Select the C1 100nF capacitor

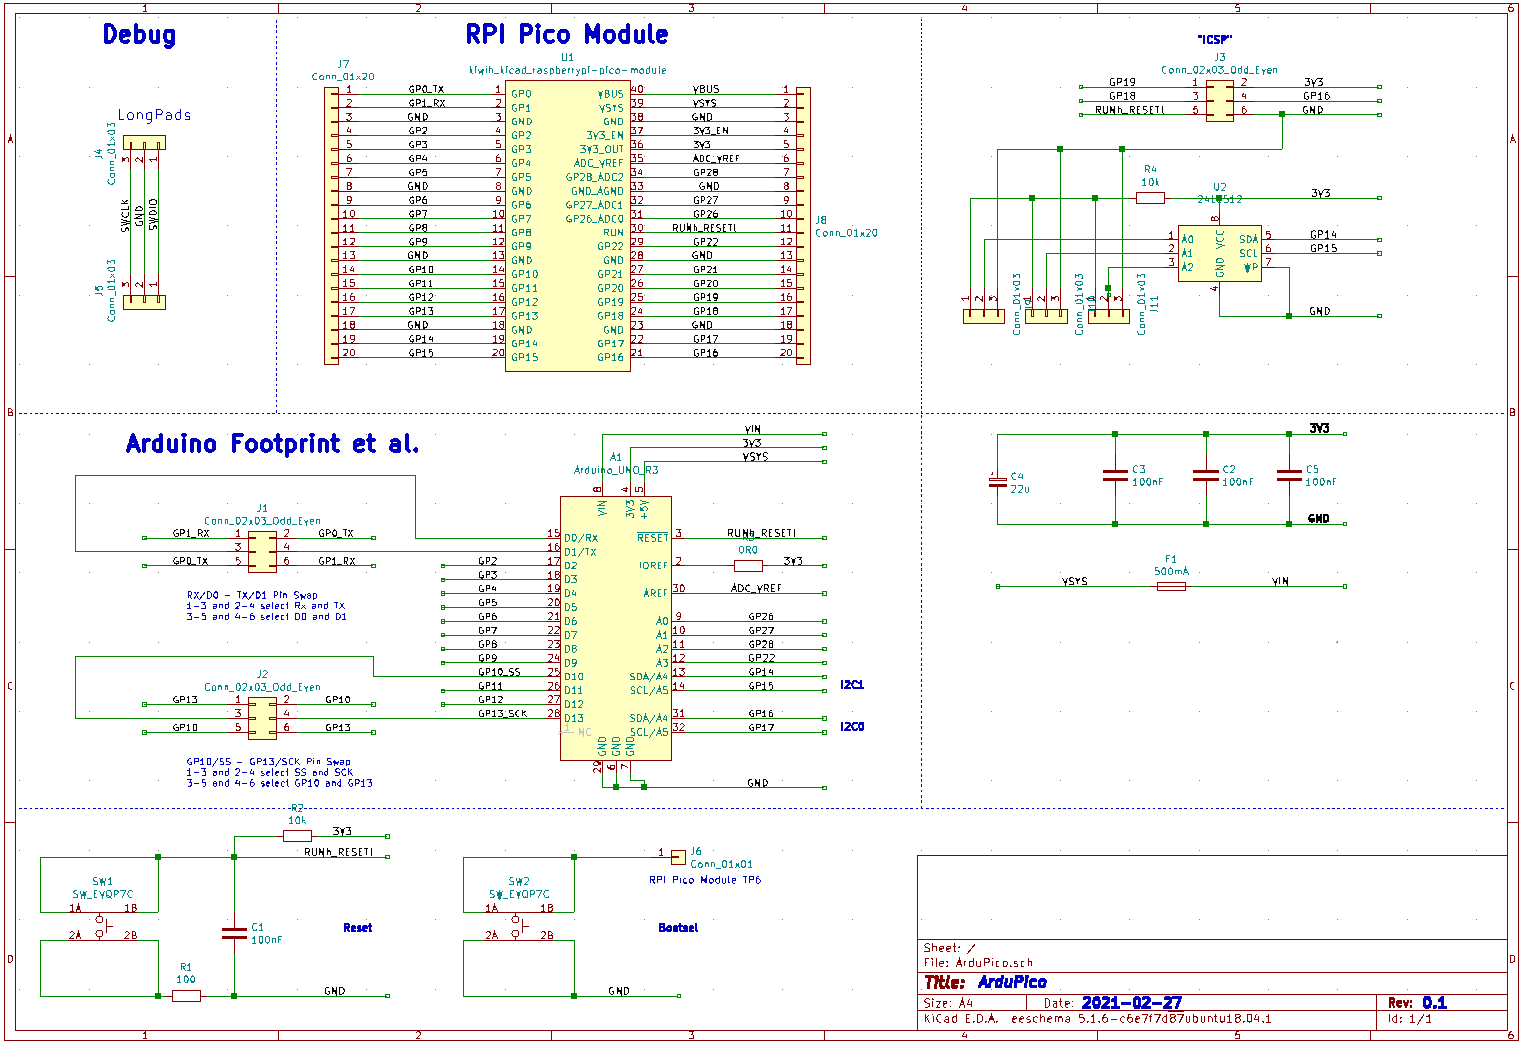234,933
